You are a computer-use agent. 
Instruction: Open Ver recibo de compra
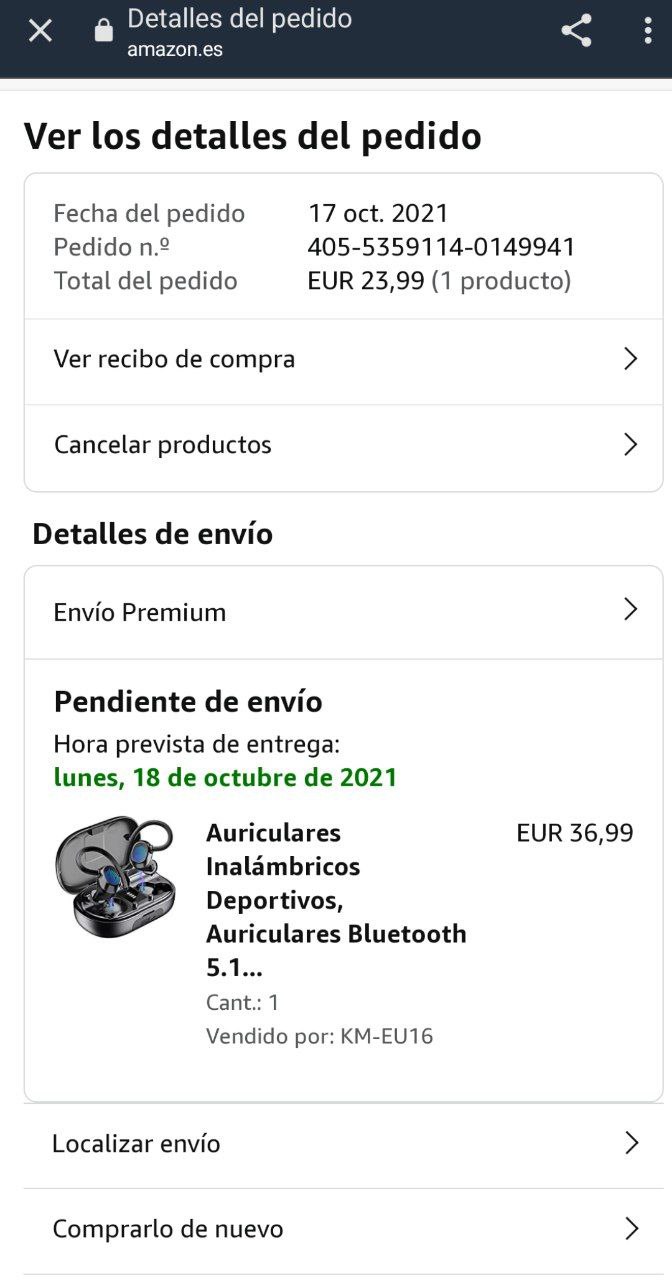343,361
